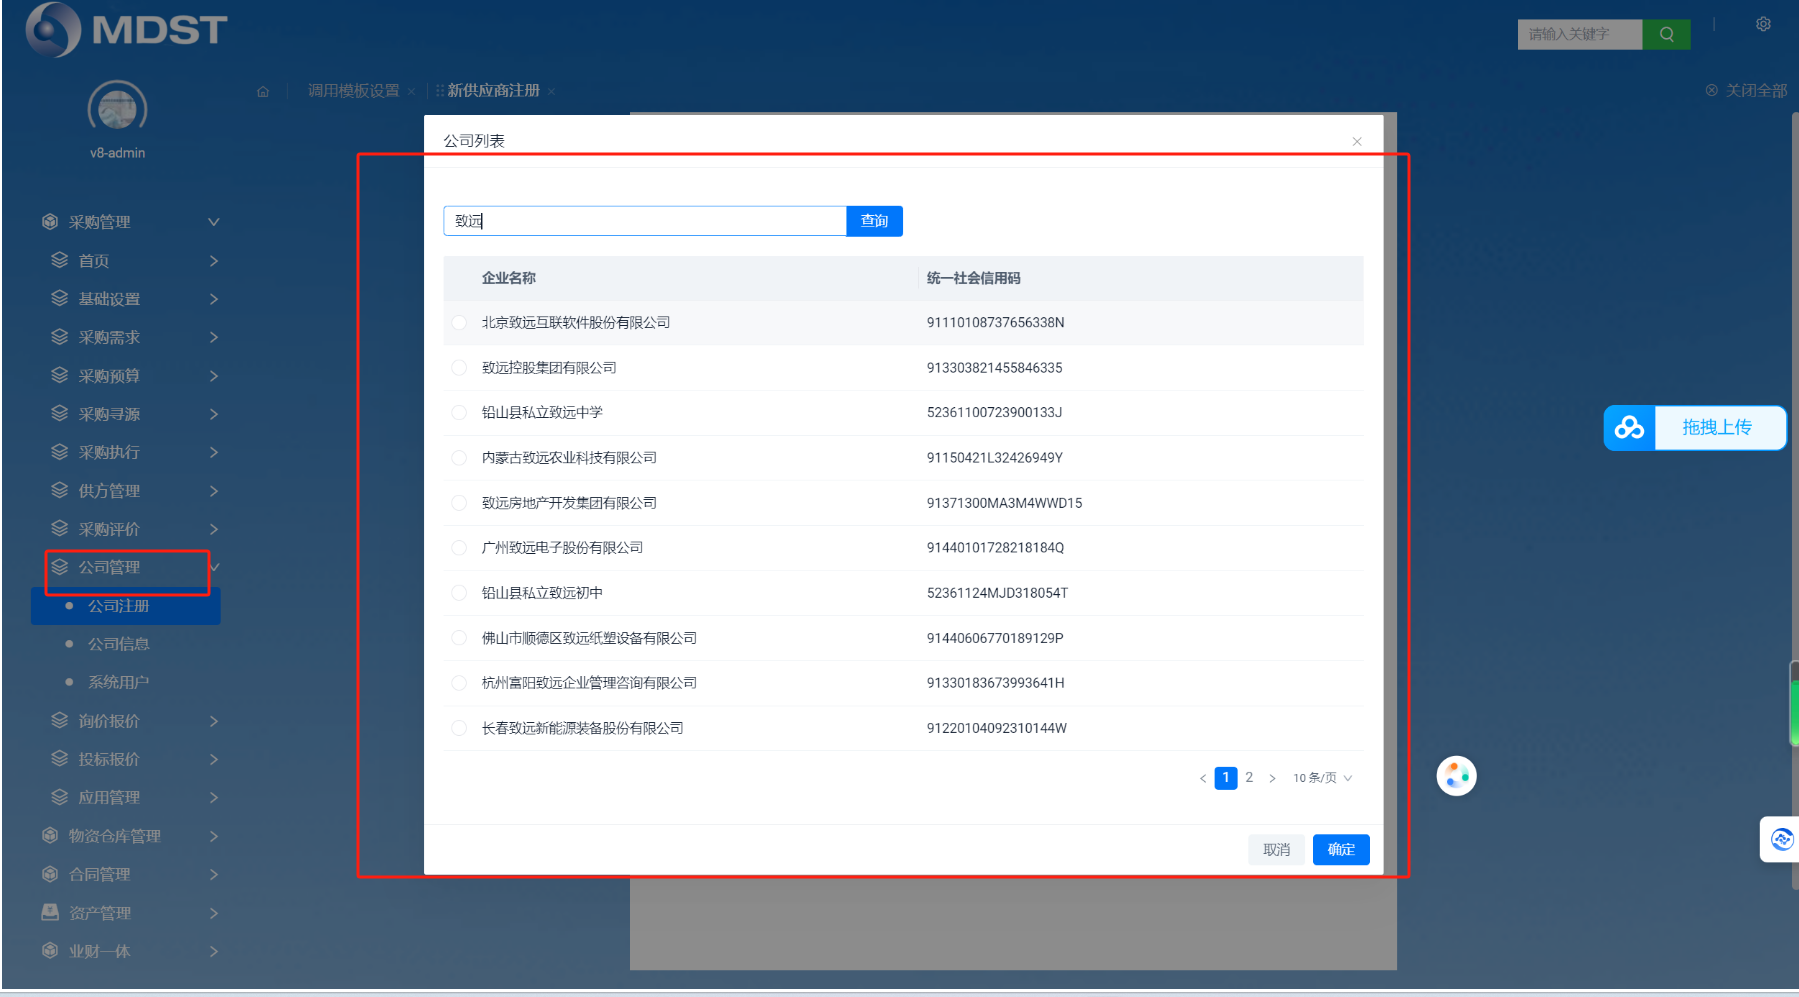Image resolution: width=1799 pixels, height=997 pixels.
Task: Select the radio for 内蒙古致远农业科技有限公司
Action: point(459,457)
